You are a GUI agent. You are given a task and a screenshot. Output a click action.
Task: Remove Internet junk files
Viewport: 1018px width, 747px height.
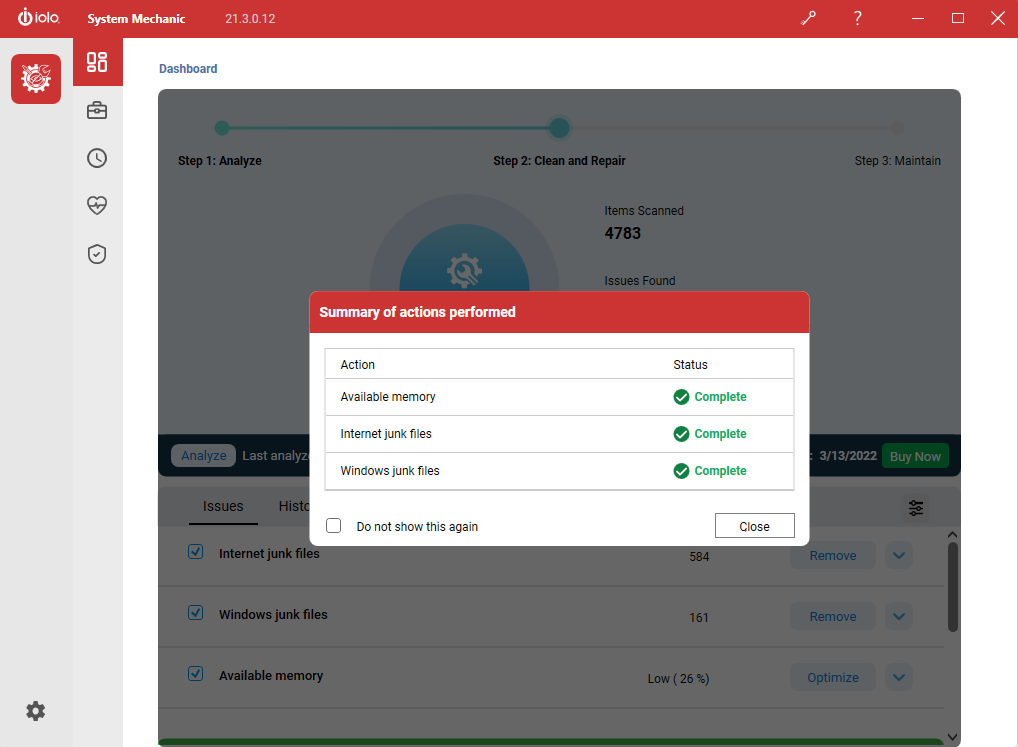pyautogui.click(x=833, y=556)
